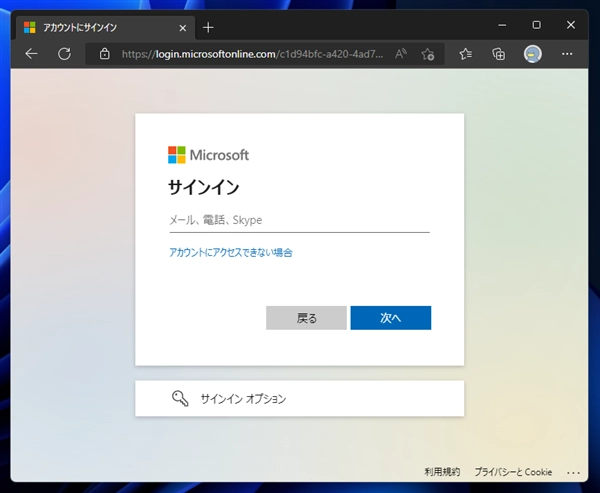Open a new tab with plus icon
The width and height of the screenshot is (600, 493).
pyautogui.click(x=208, y=28)
